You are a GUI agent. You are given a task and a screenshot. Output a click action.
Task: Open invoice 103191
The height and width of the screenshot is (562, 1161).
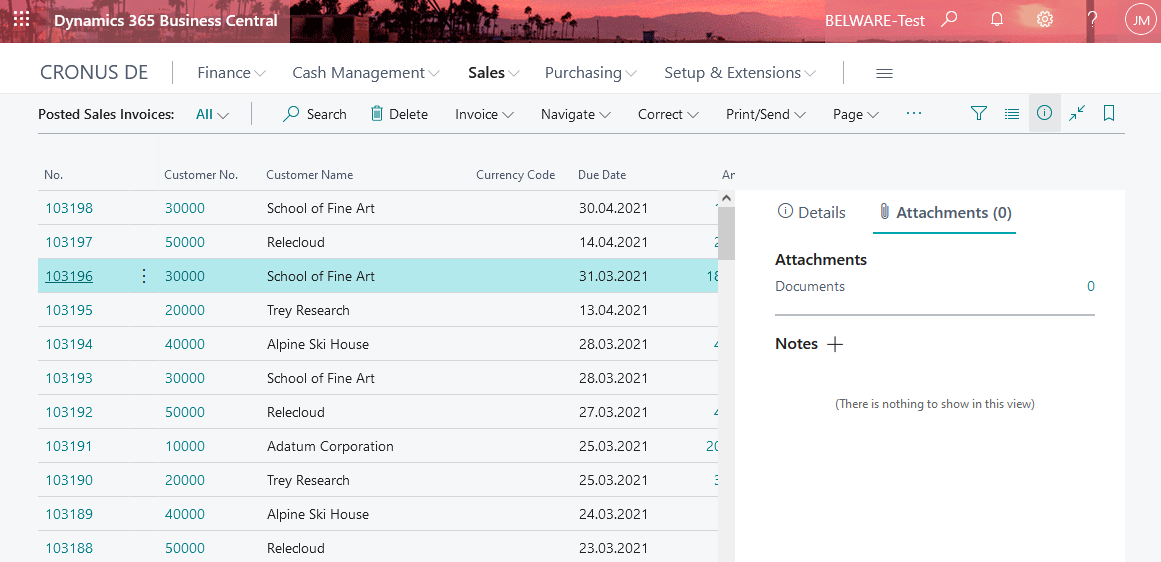point(69,446)
